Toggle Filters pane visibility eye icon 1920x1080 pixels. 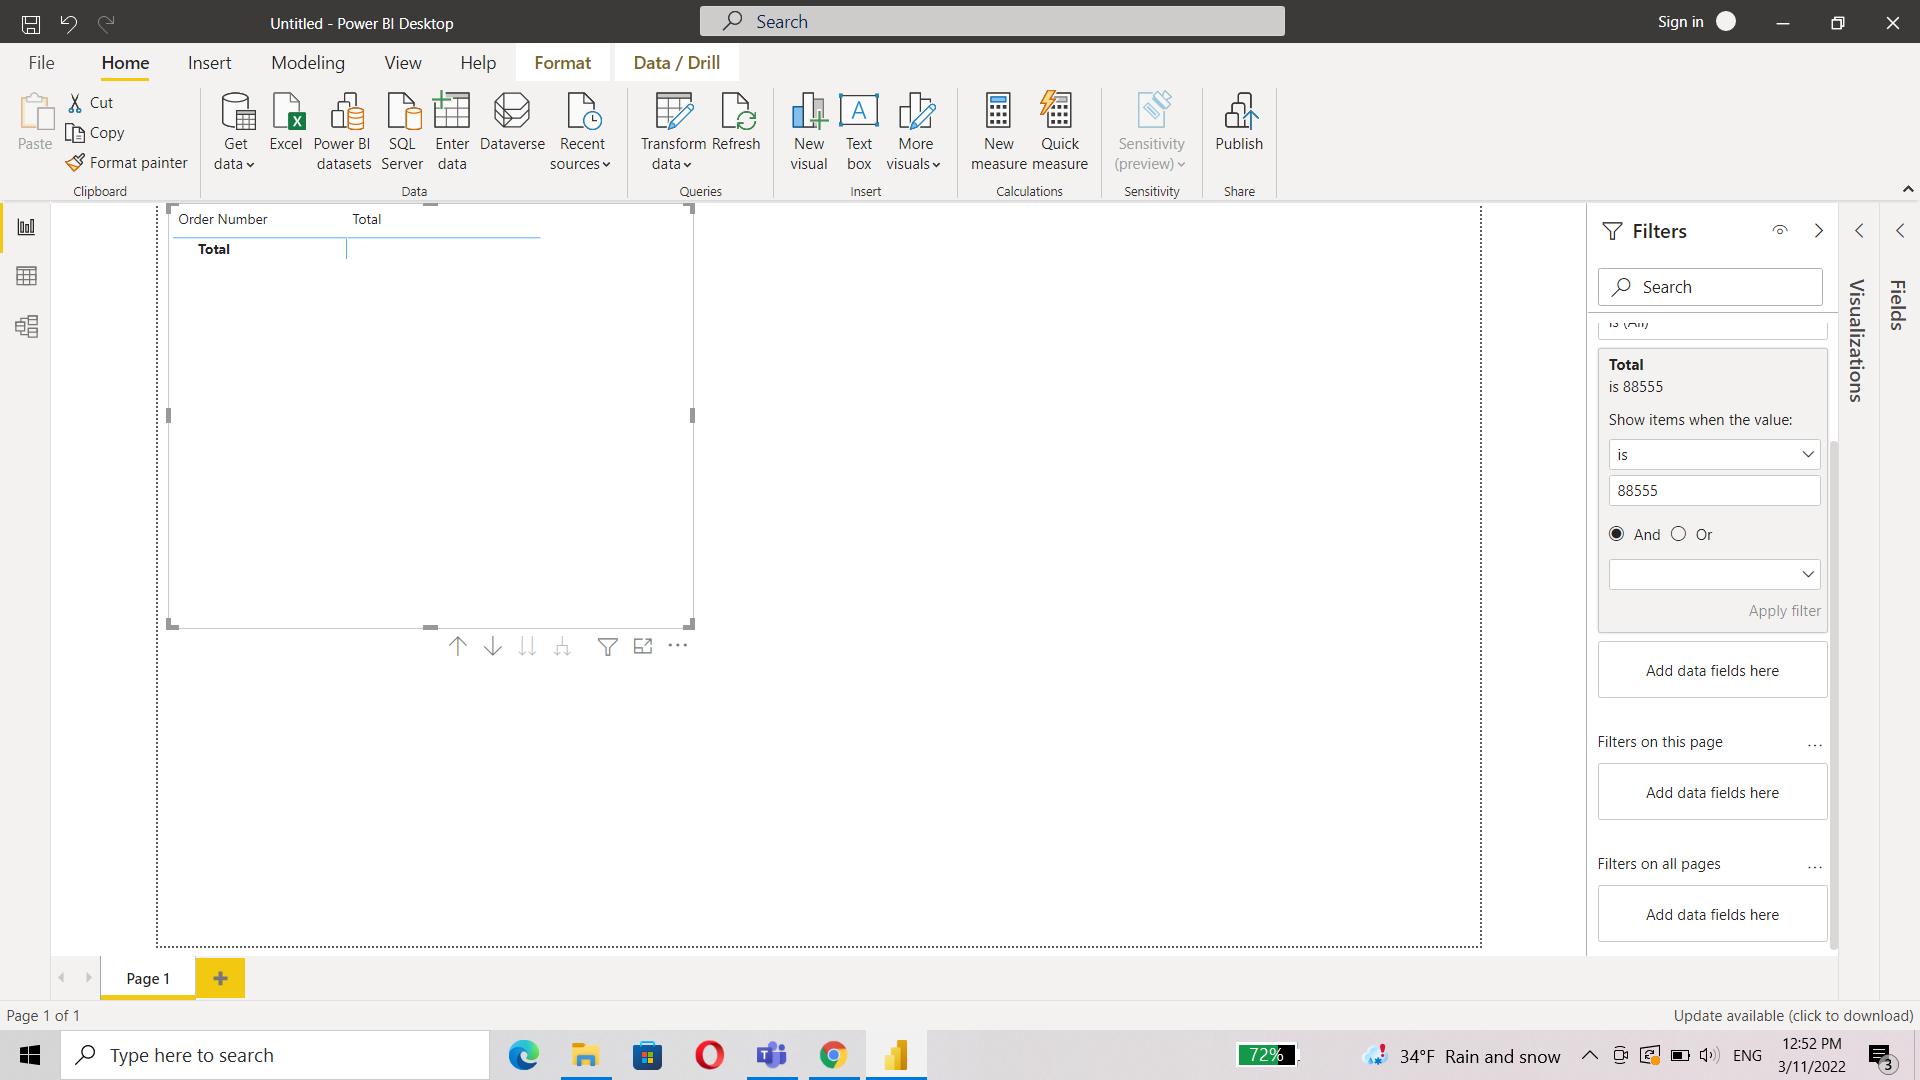tap(1780, 231)
